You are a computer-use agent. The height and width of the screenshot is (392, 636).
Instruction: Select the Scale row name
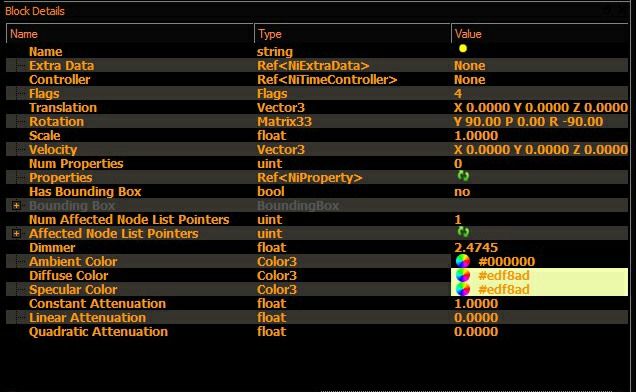(44, 136)
